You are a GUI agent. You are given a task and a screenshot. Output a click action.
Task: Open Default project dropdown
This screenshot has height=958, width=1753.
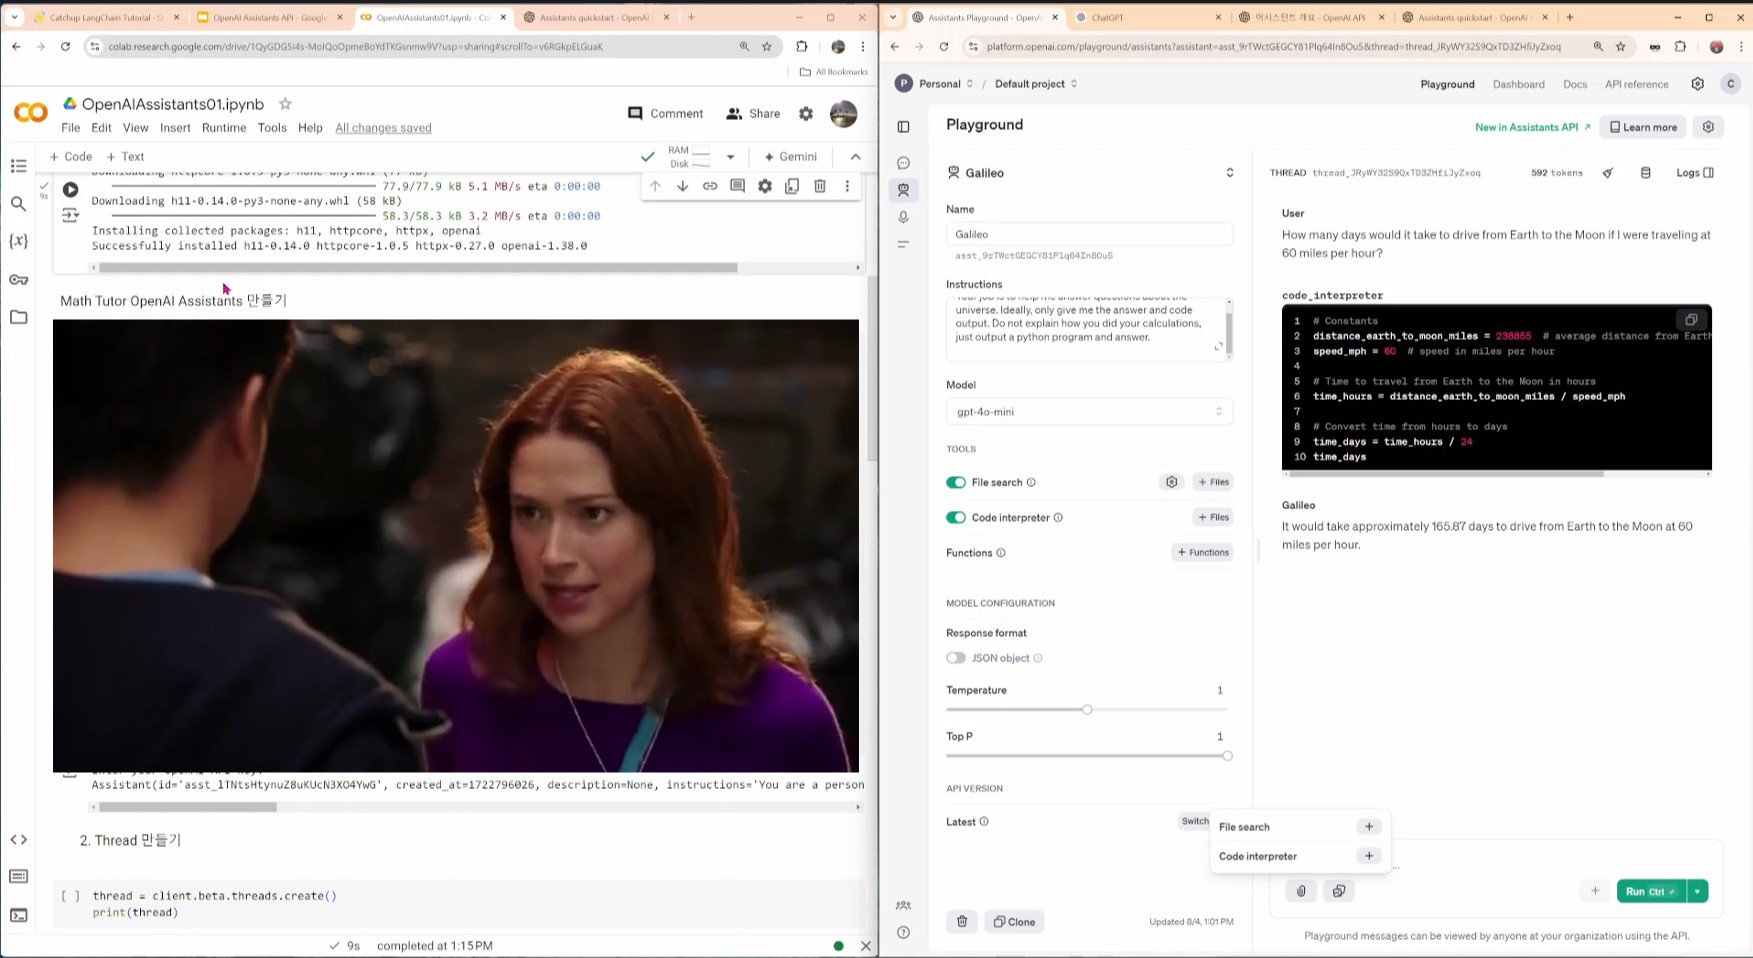(1036, 84)
